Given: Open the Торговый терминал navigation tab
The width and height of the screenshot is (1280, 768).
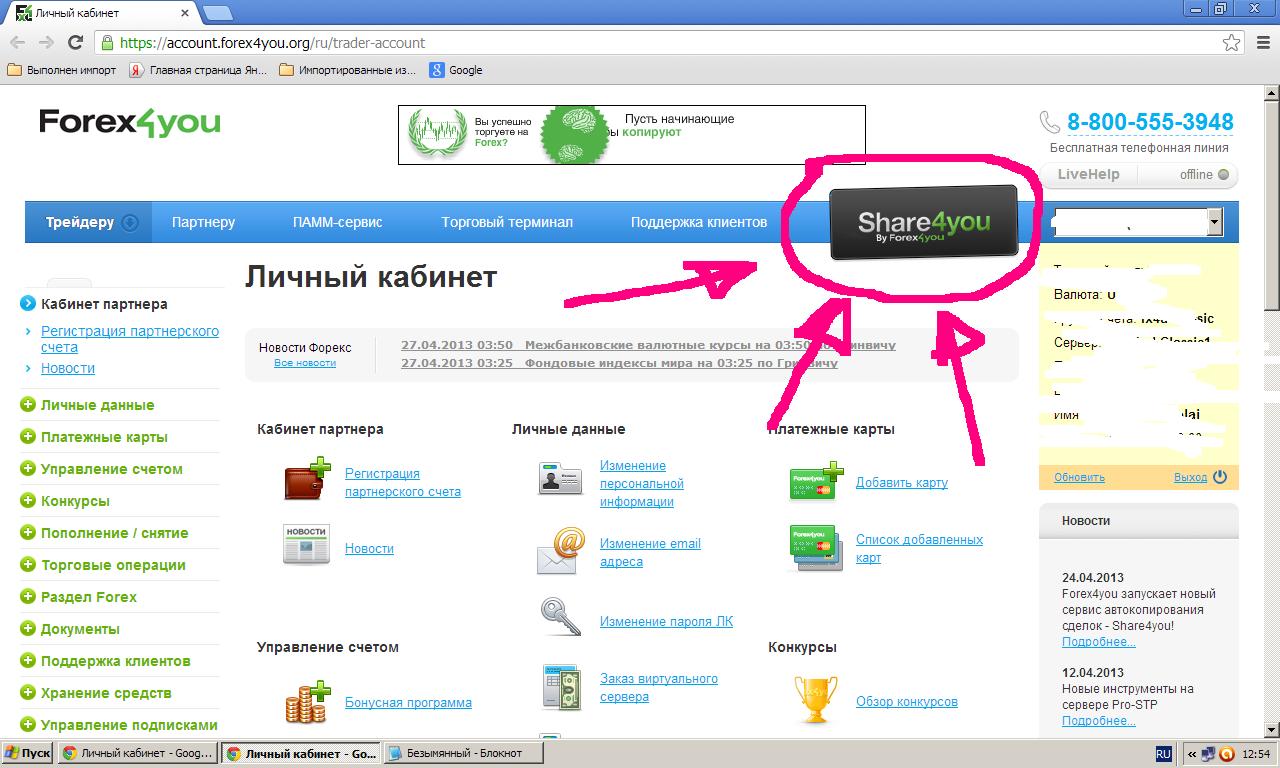Looking at the screenshot, I should point(507,222).
